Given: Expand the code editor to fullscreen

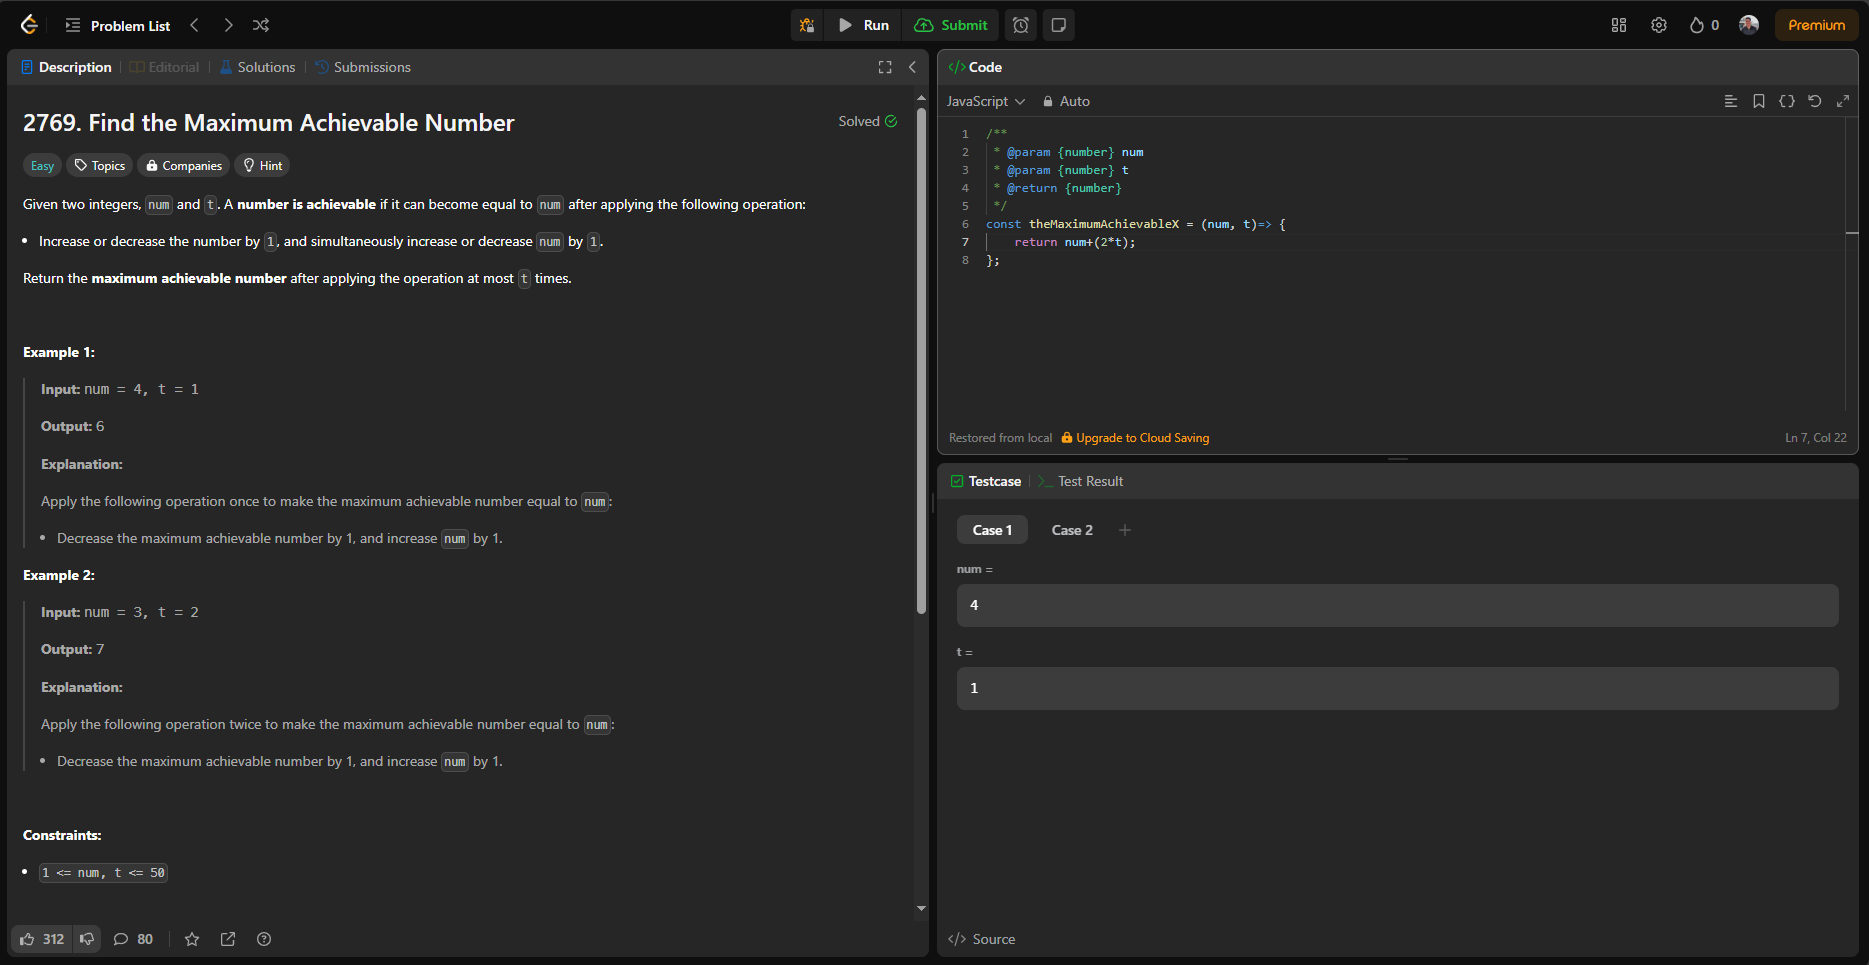Looking at the screenshot, I should click(x=1843, y=101).
